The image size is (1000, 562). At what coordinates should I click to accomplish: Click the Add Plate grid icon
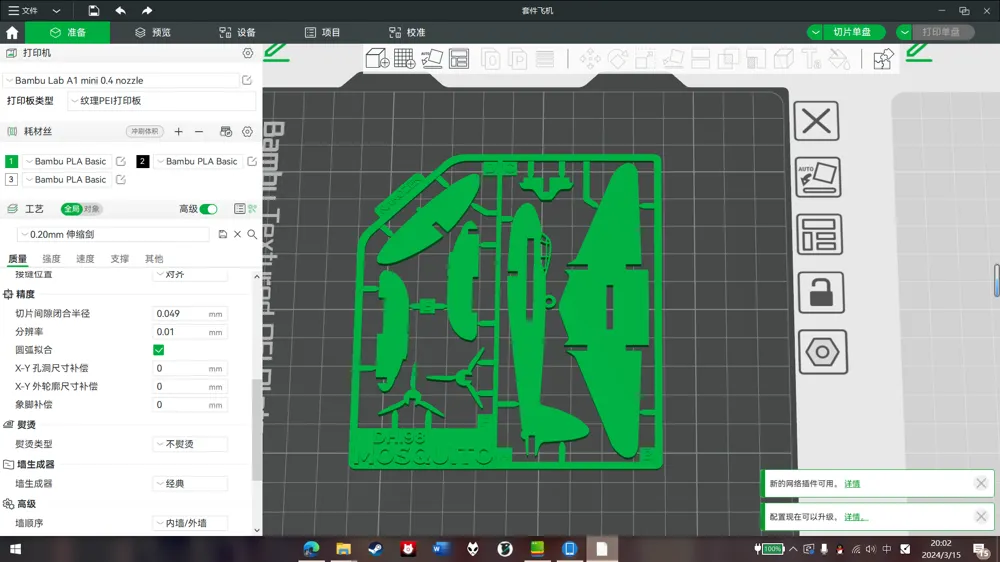pos(404,59)
